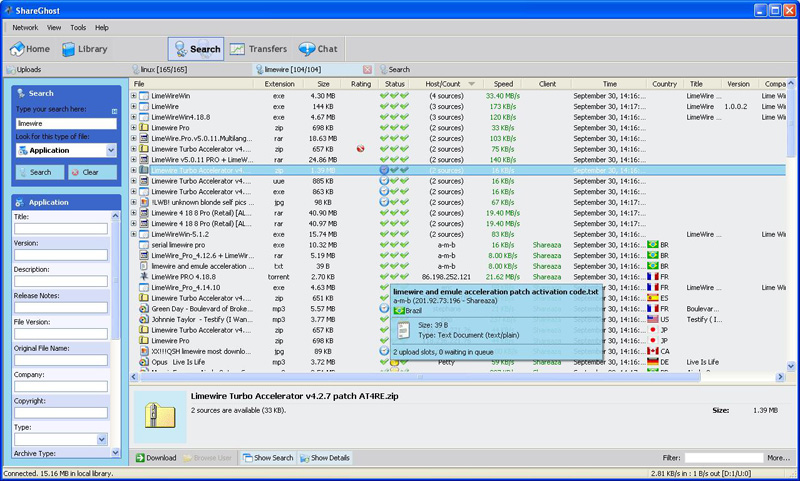Screen dimensions: 800x481
Task: Sort by the Host/Count column header
Action: tap(445, 84)
